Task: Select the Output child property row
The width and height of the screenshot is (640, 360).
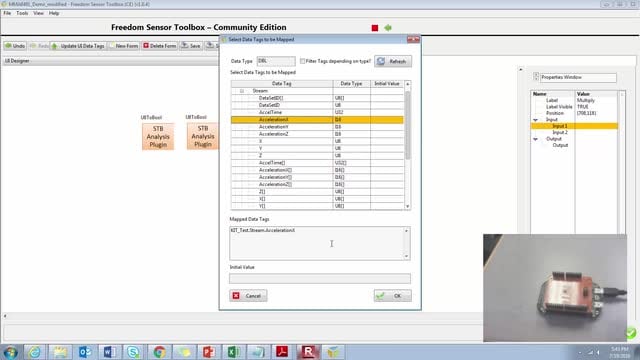Action: point(574,145)
